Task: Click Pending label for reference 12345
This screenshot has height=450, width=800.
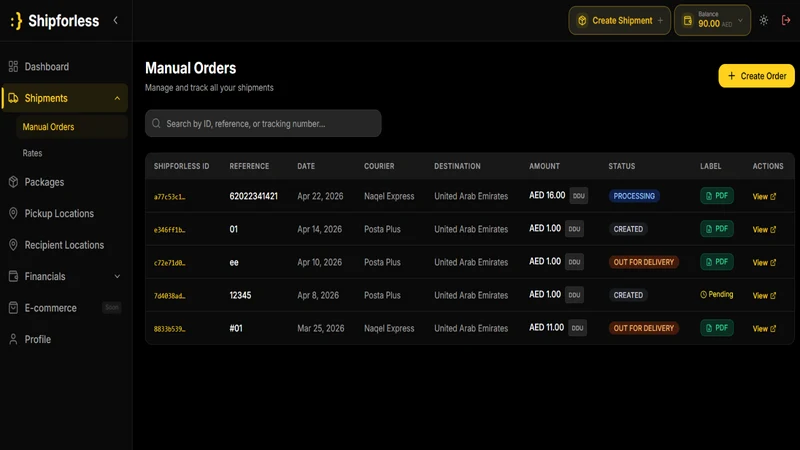Action: click(x=716, y=294)
